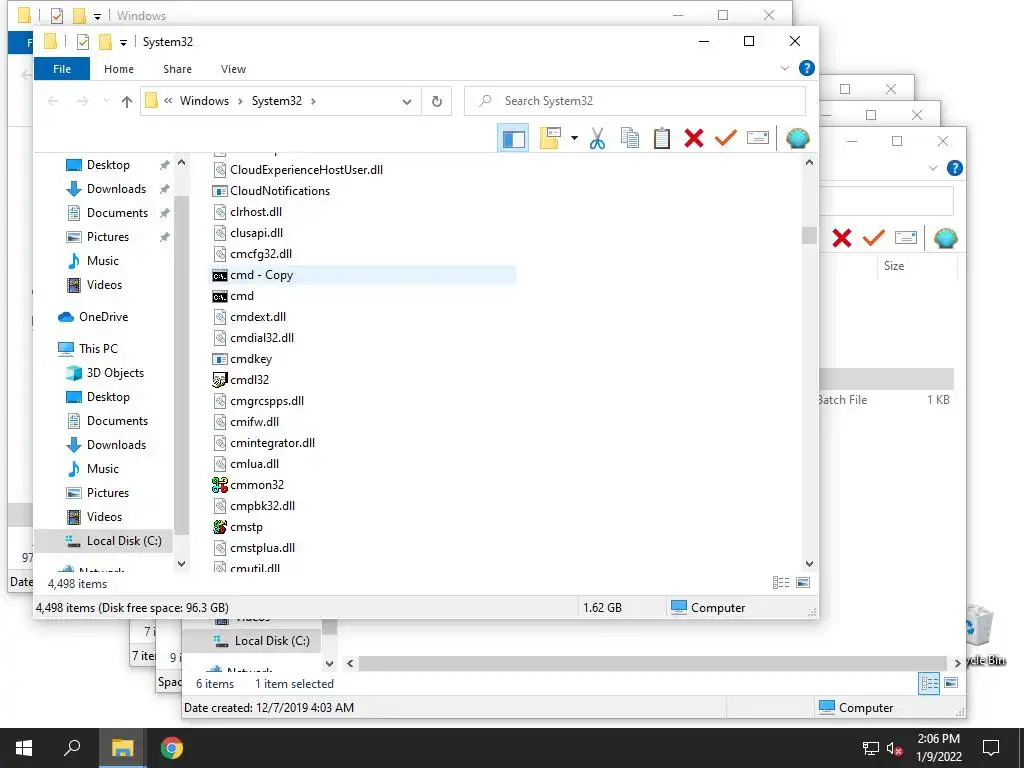This screenshot has width=1024, height=768.
Task: Click the file list scroll up arrow
Action: tap(809, 162)
